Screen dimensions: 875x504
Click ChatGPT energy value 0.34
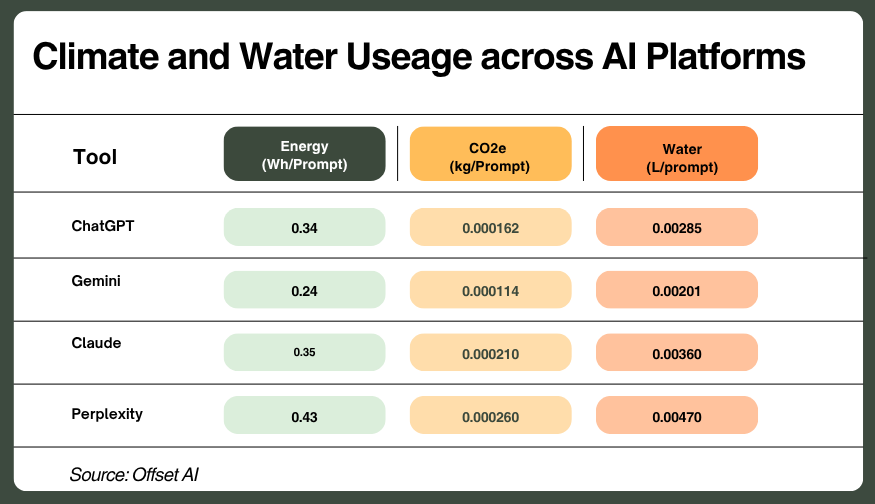[x=304, y=227]
